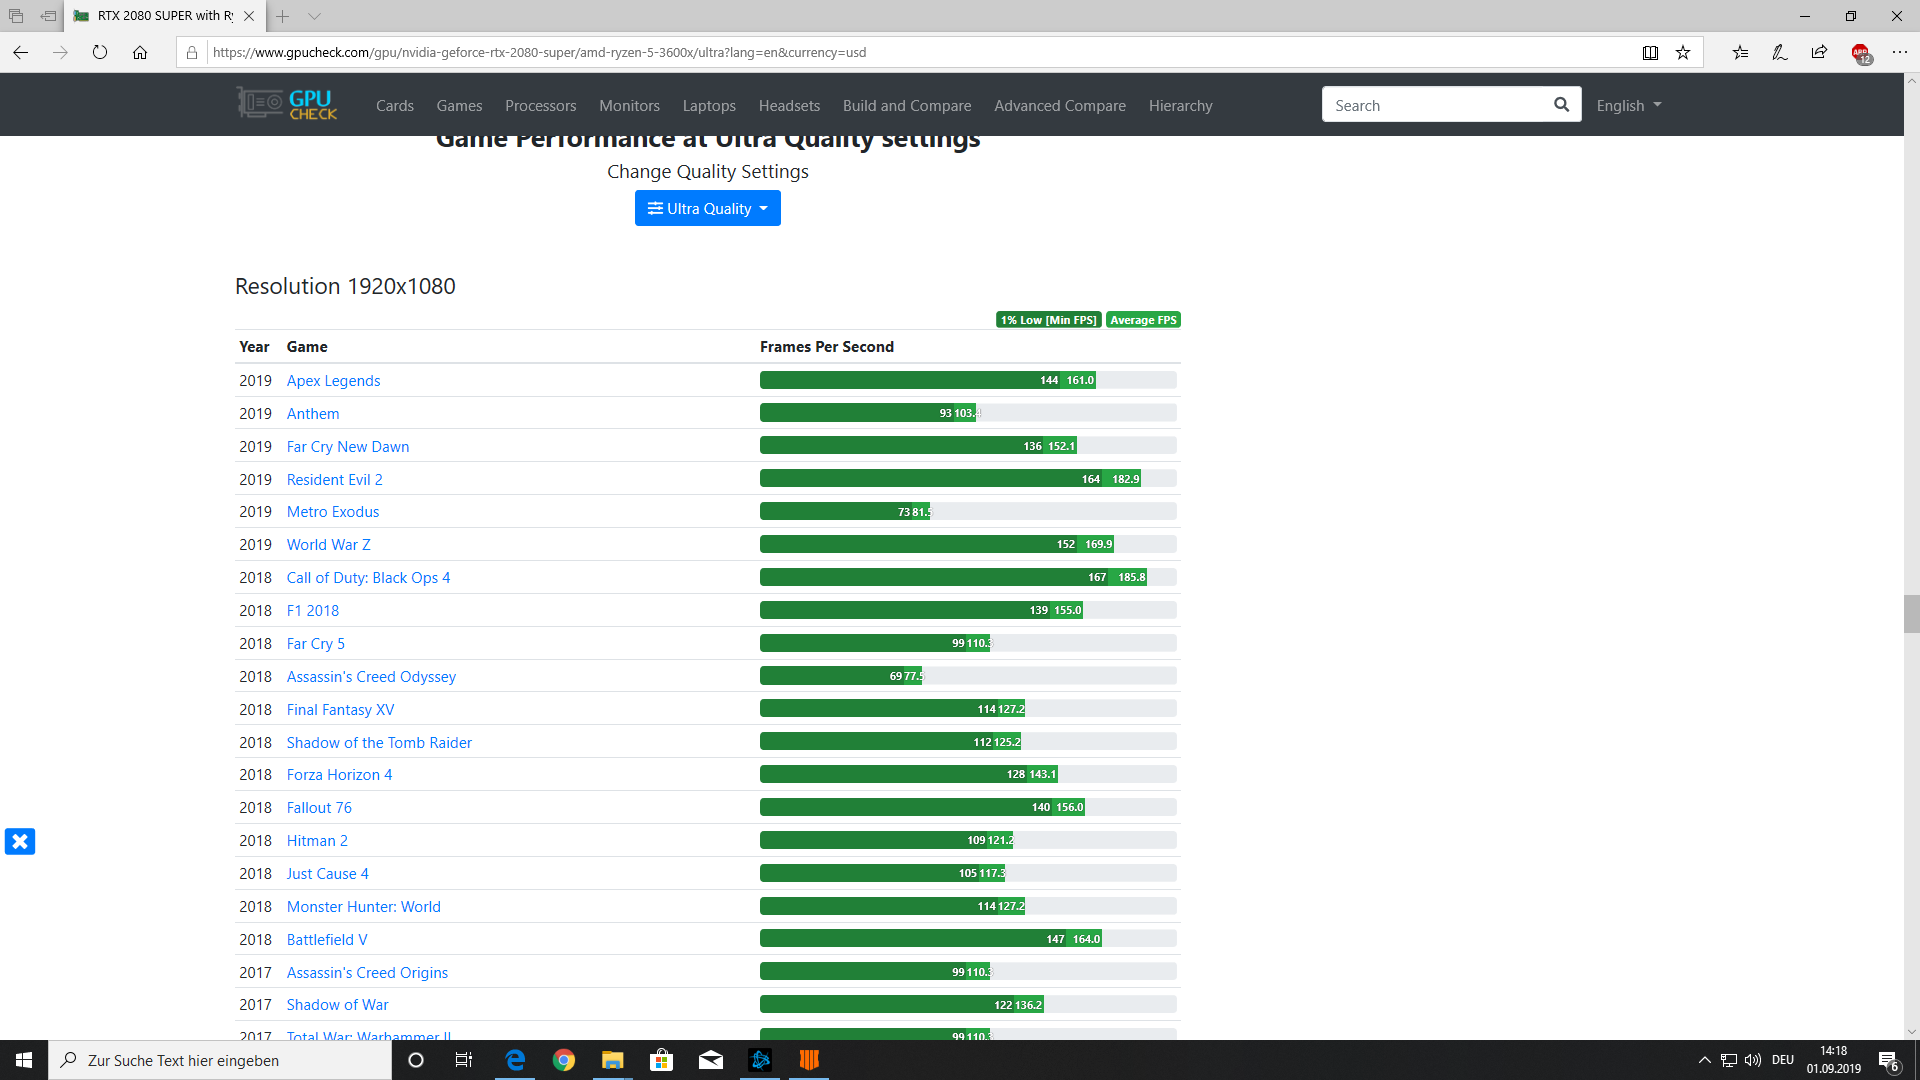Open Microsoft Edge from taskbar
The width and height of the screenshot is (1920, 1080).
click(x=516, y=1060)
